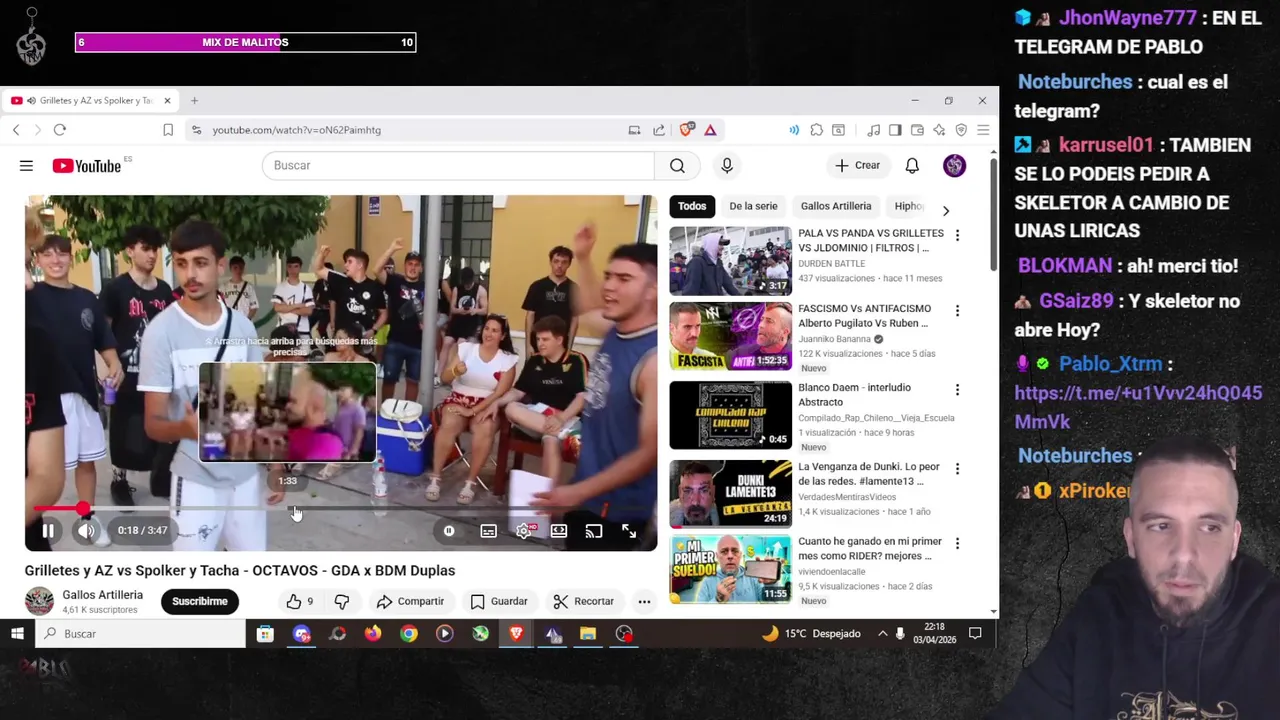Open options for La Venganza de Dunki
Image resolution: width=1280 pixels, height=720 pixels.
click(x=957, y=469)
